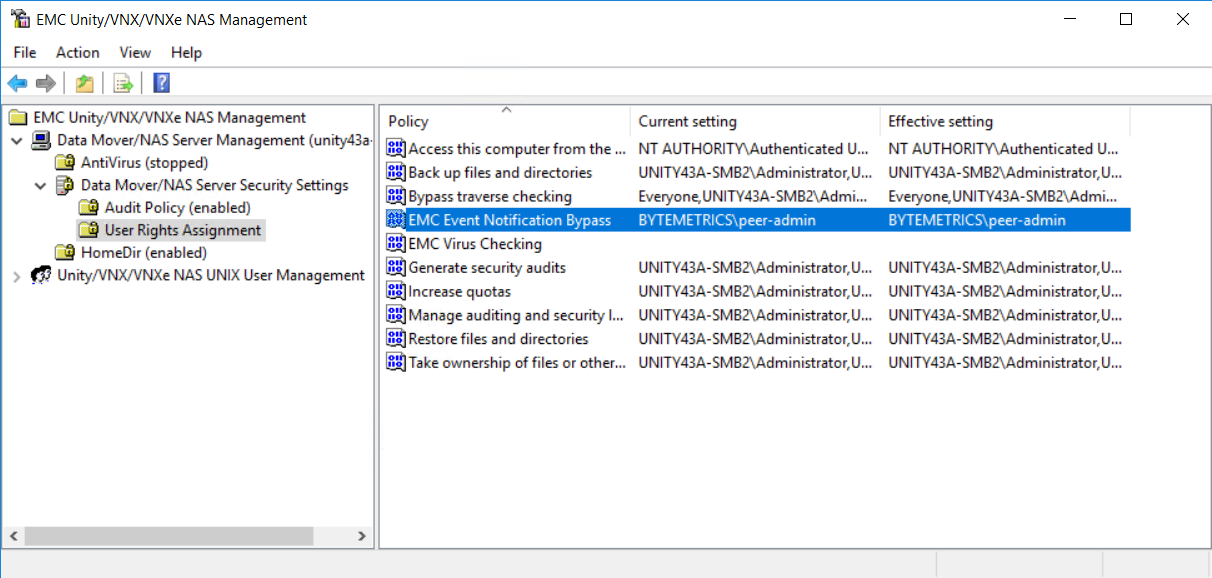1212x578 pixels.
Task: Open Help via the blue question mark icon
Action: (x=160, y=83)
